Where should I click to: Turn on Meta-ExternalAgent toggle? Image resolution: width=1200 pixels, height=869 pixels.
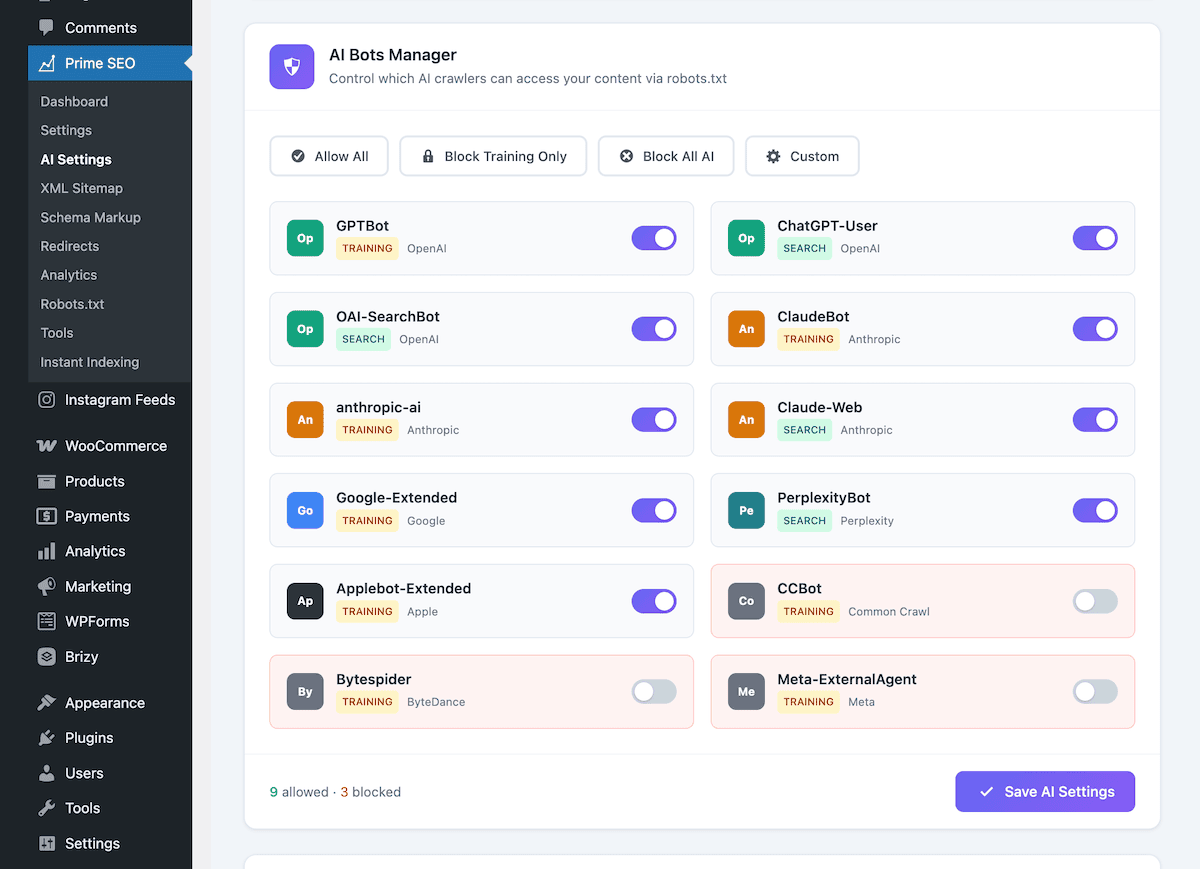click(x=1095, y=691)
